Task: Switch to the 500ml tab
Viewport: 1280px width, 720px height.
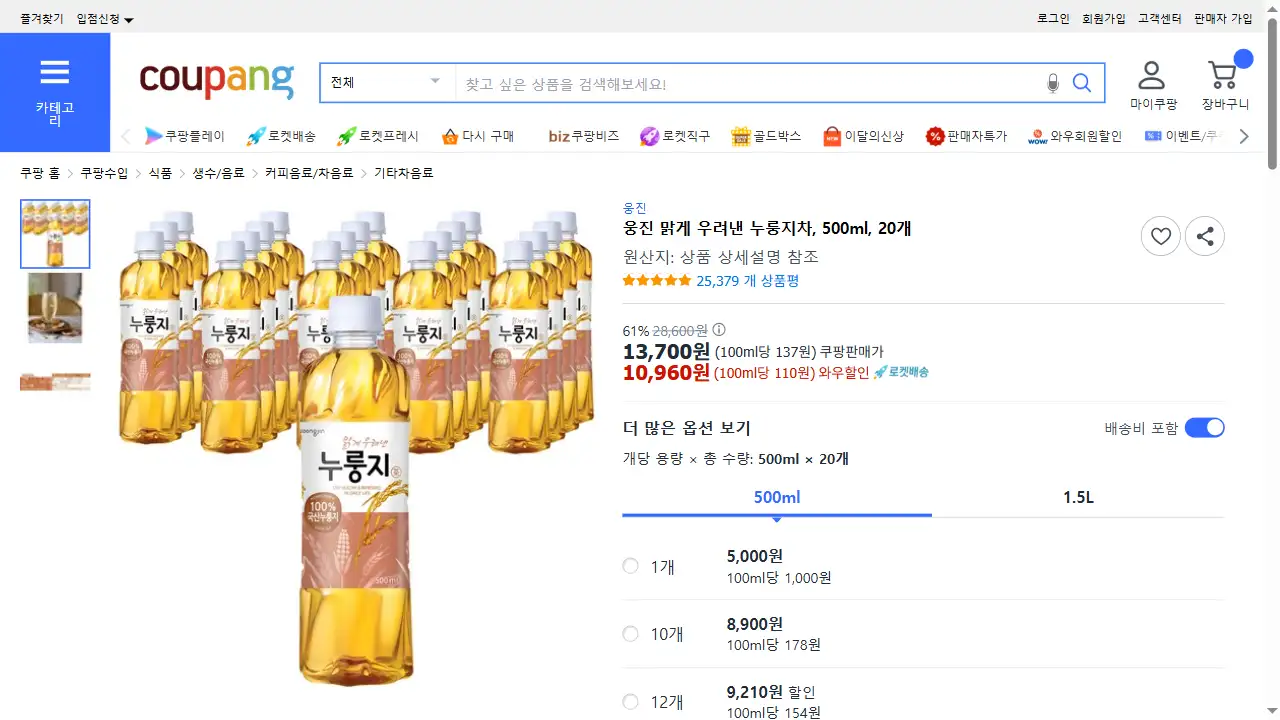Action: (x=777, y=497)
